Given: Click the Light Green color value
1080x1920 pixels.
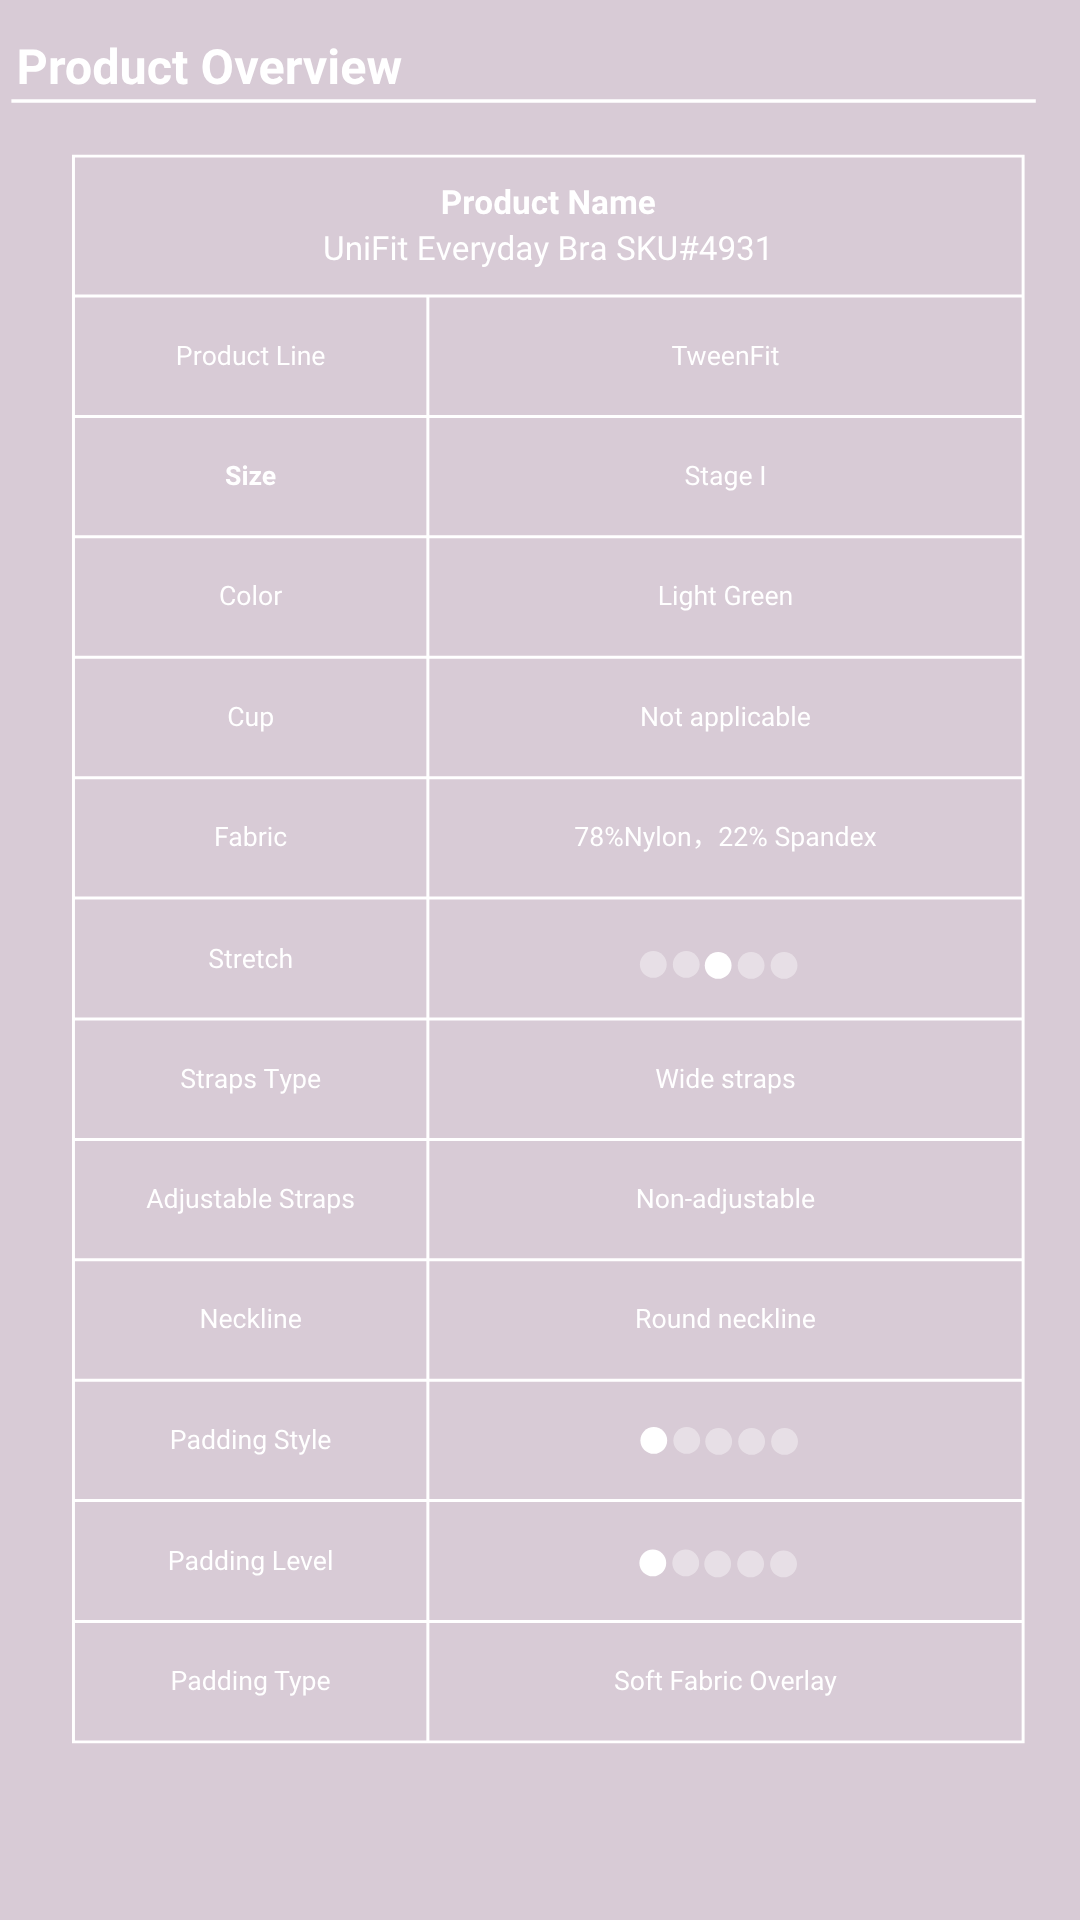Looking at the screenshot, I should point(725,596).
